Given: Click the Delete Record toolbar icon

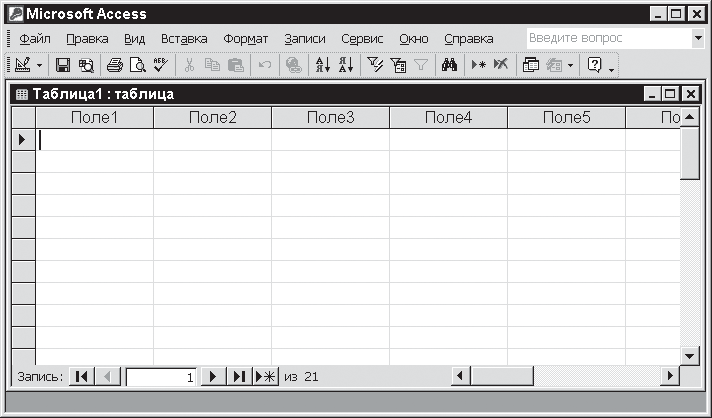Looking at the screenshot, I should pos(501,65).
